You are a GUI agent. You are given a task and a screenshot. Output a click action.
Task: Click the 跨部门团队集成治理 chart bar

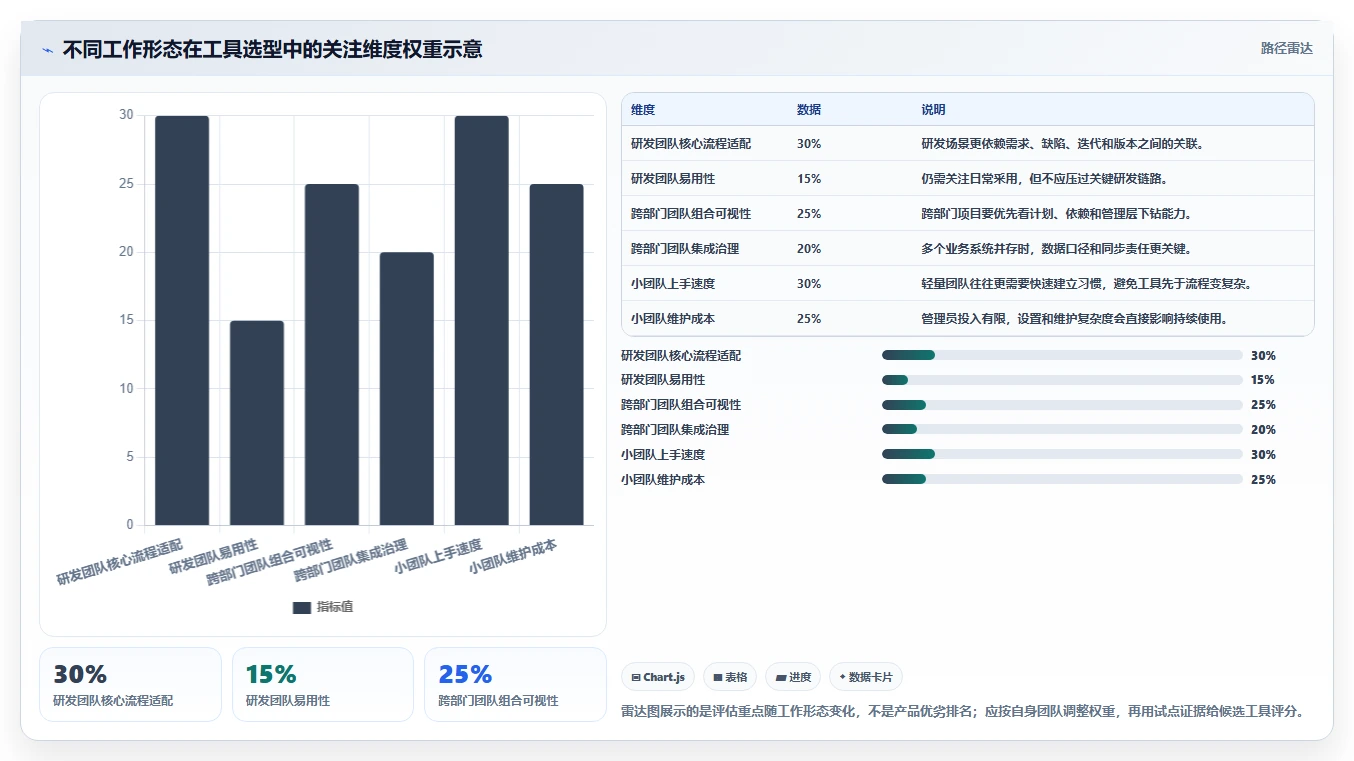tap(407, 388)
